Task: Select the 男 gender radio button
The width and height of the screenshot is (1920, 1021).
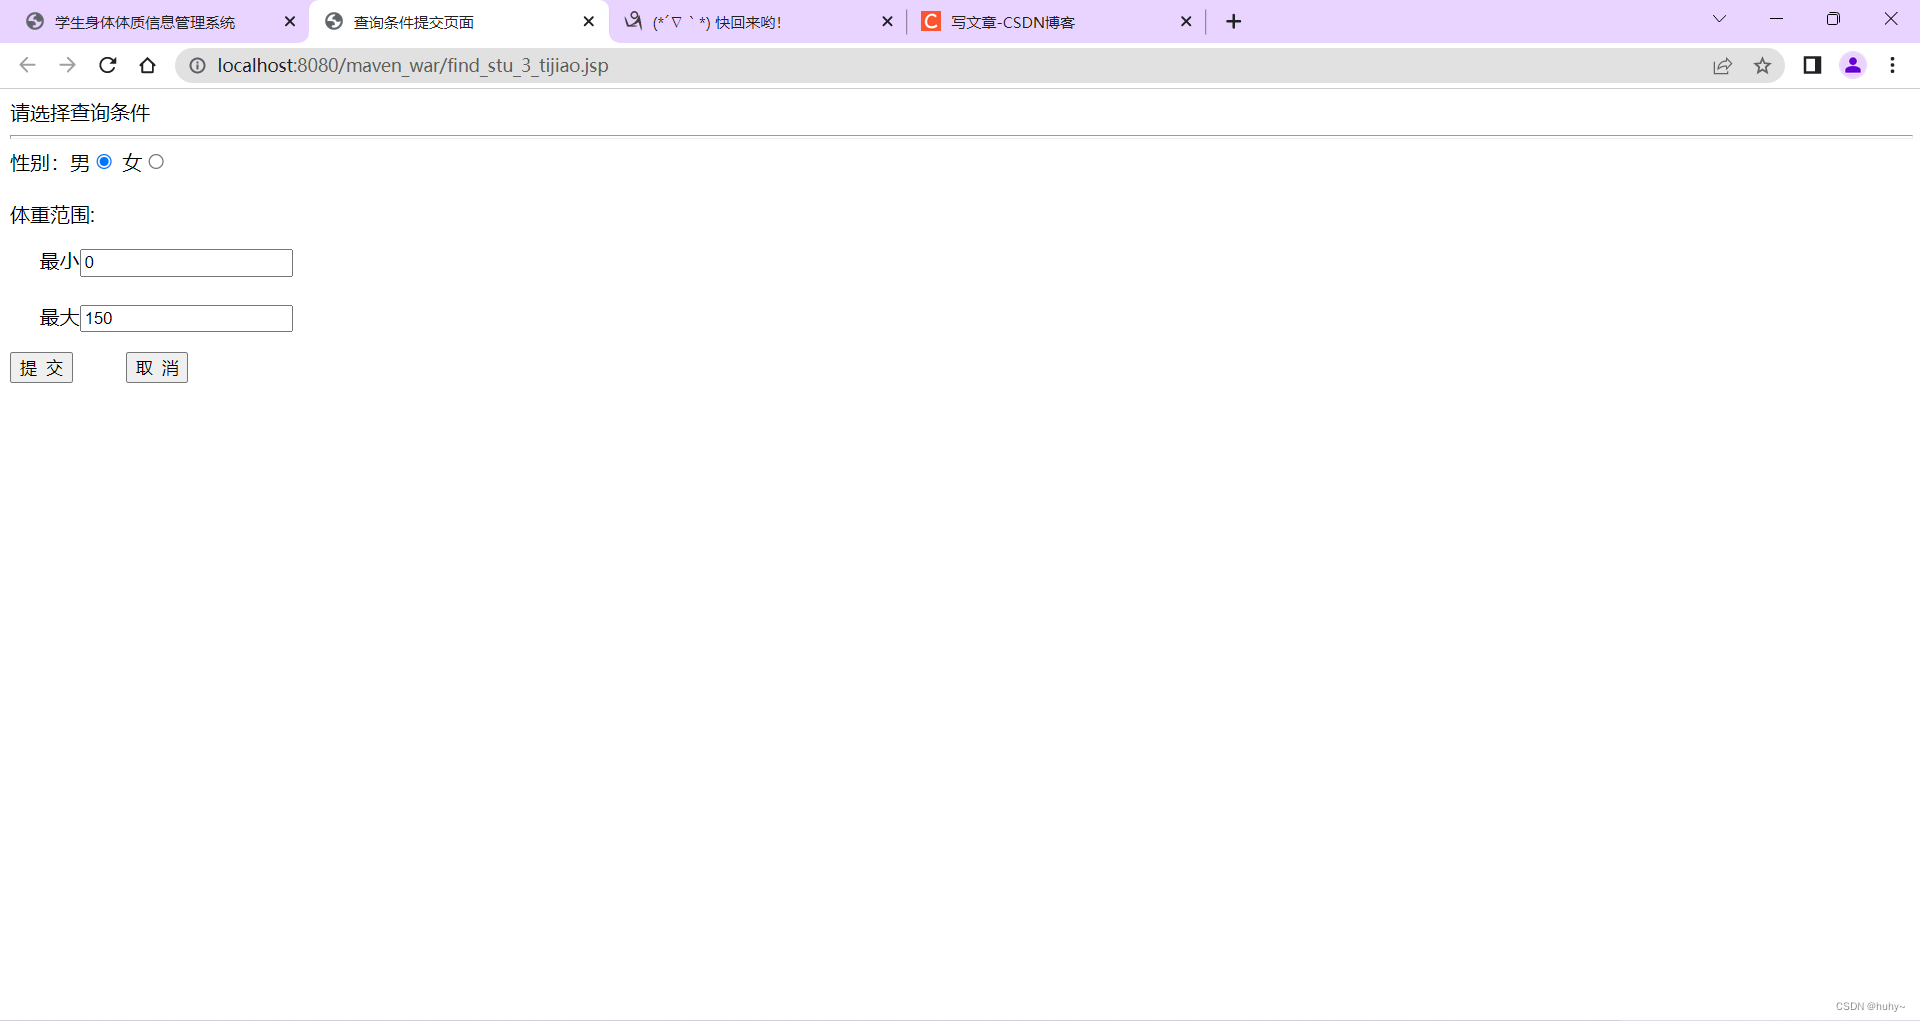Action: [x=104, y=162]
